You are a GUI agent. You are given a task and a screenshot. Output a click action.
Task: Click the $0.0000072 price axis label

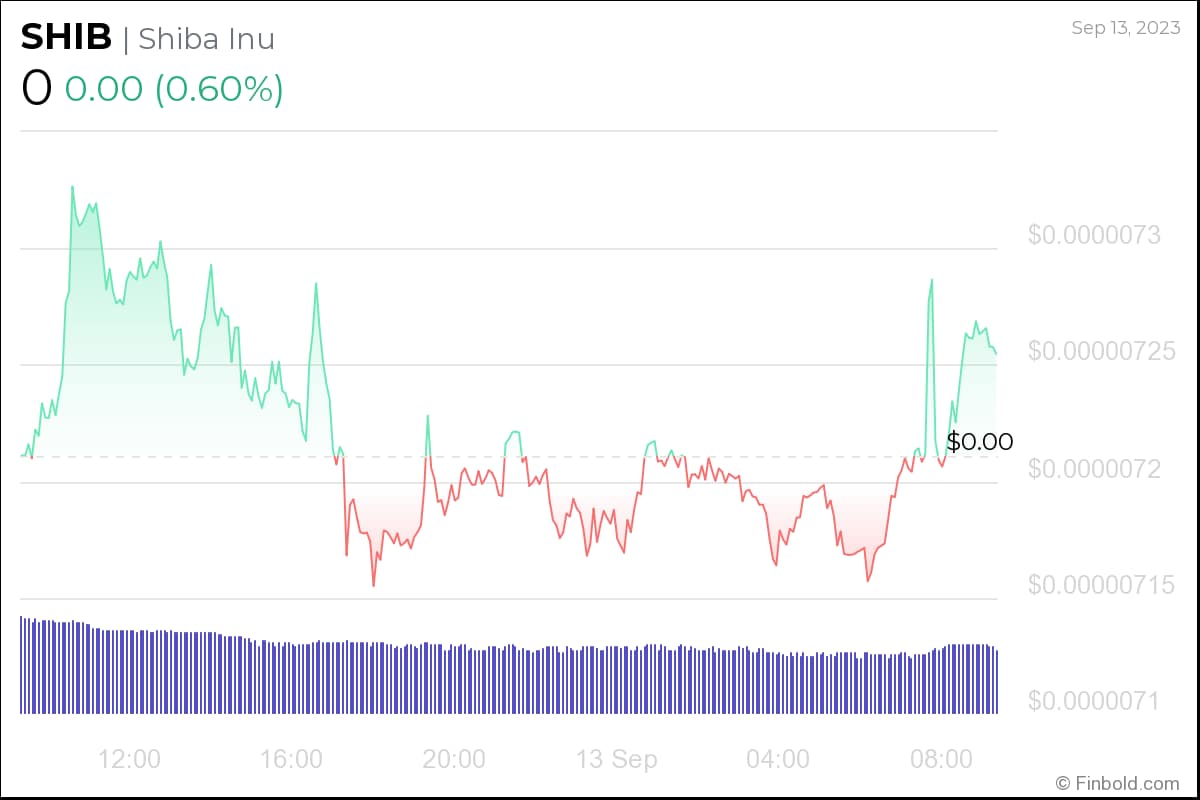click(x=1095, y=468)
